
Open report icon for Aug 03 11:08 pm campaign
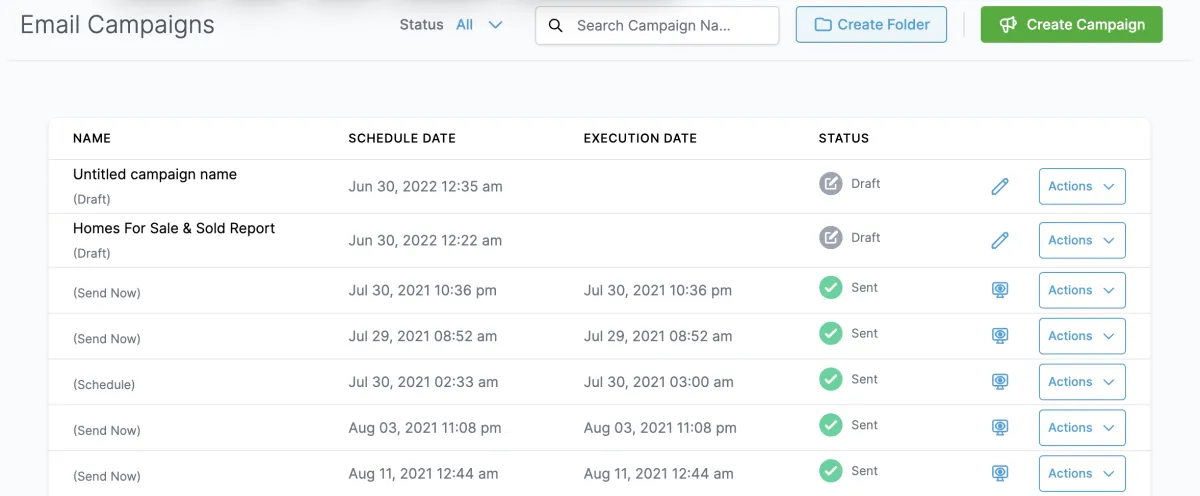coord(999,428)
